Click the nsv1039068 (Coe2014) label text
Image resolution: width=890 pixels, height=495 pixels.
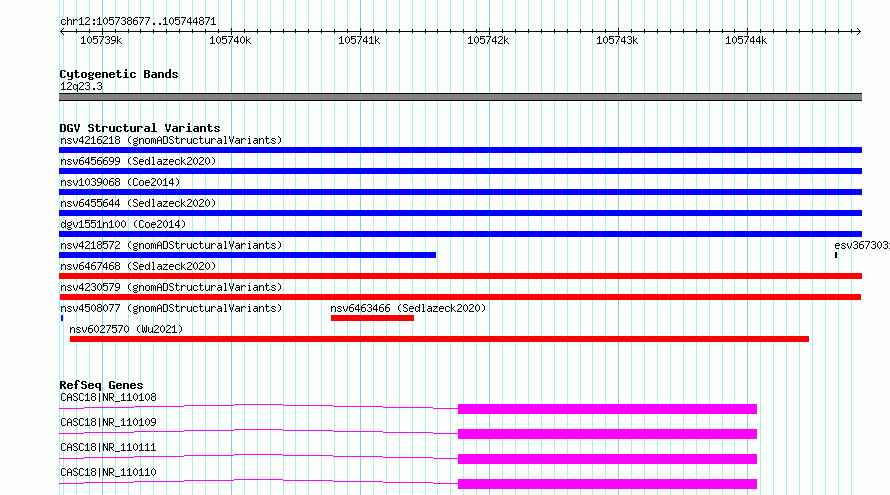pos(120,182)
